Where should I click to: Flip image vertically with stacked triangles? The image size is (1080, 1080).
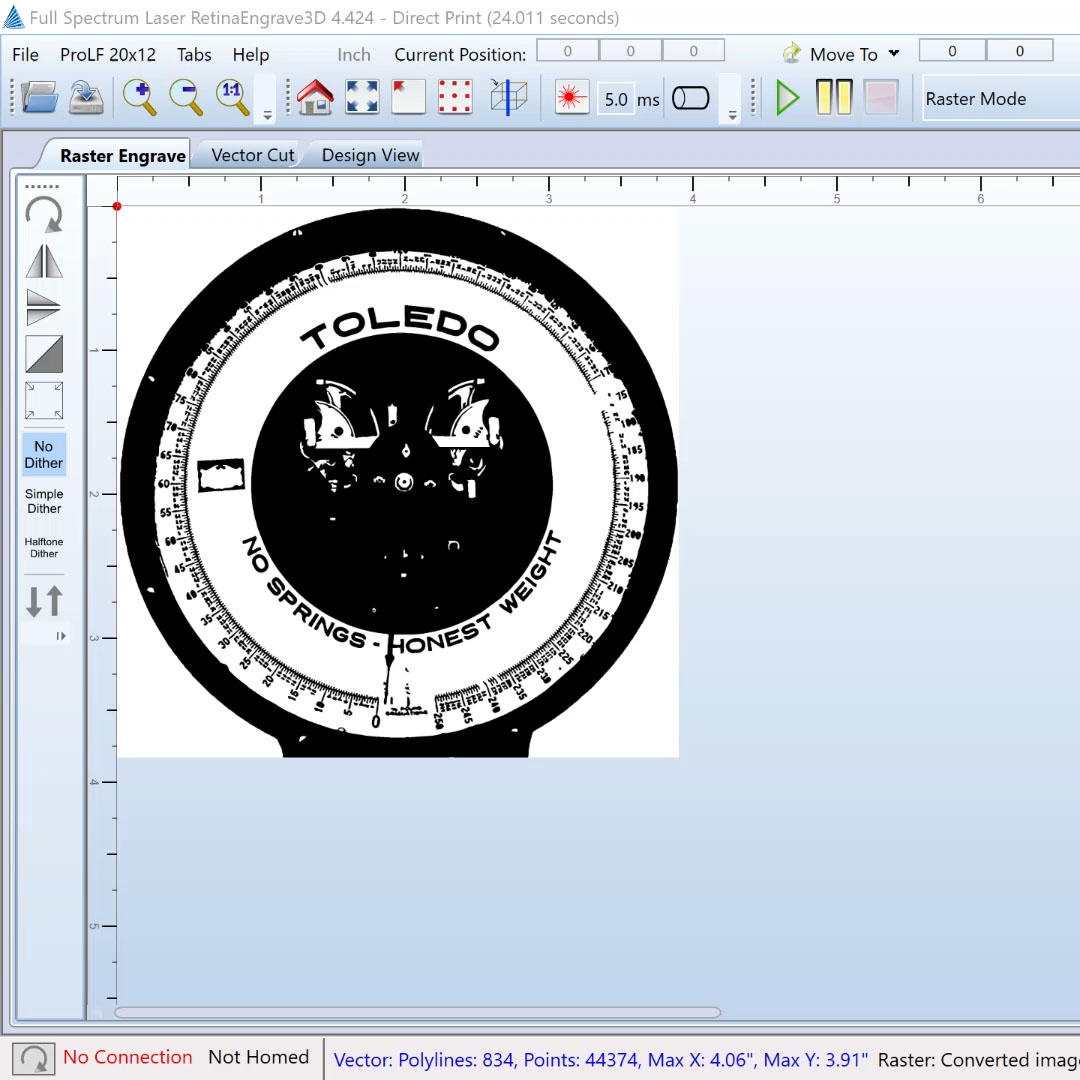coord(44,307)
